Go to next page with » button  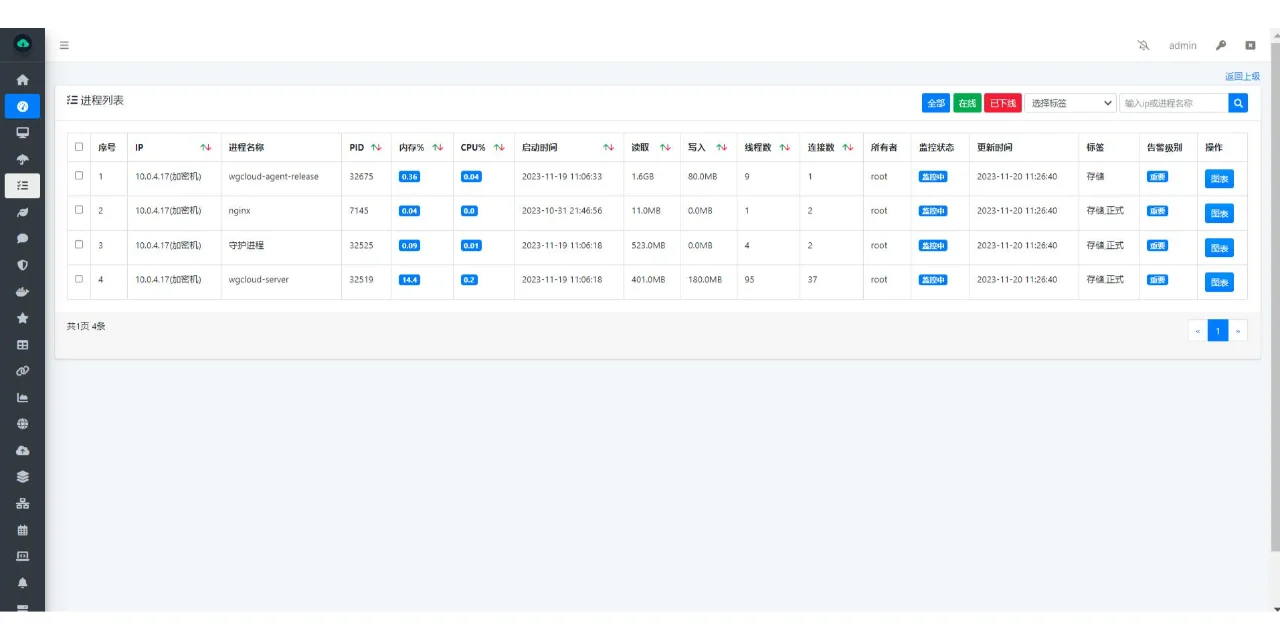[1238, 330]
